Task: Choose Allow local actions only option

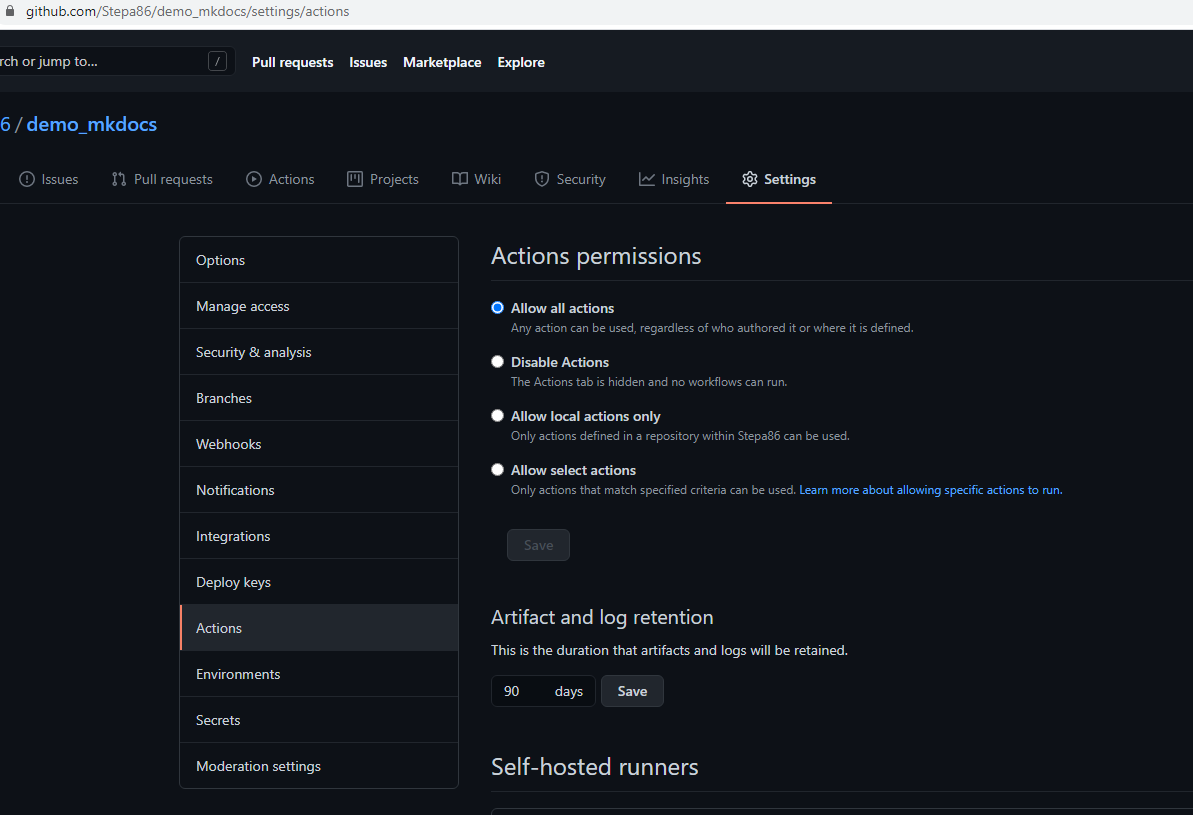Action: (x=497, y=416)
